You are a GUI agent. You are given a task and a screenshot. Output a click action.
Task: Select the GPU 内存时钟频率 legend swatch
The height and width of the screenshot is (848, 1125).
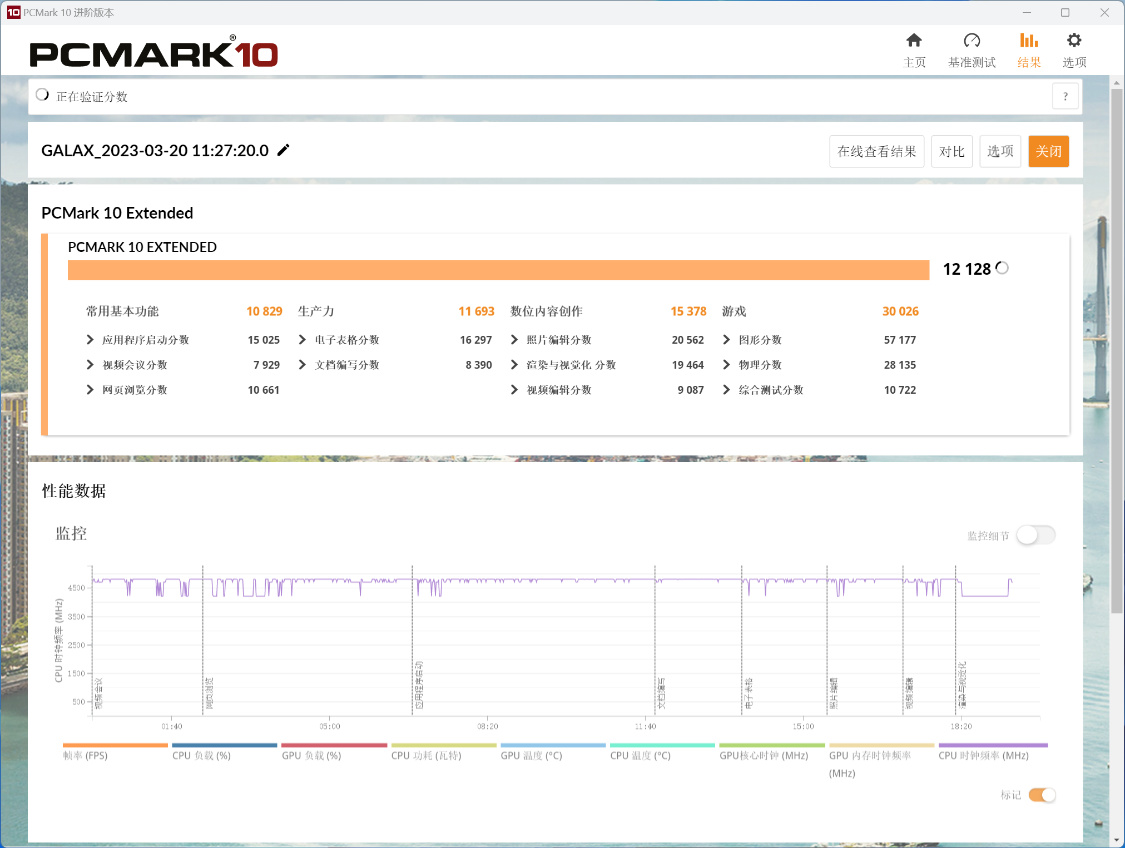tap(882, 745)
